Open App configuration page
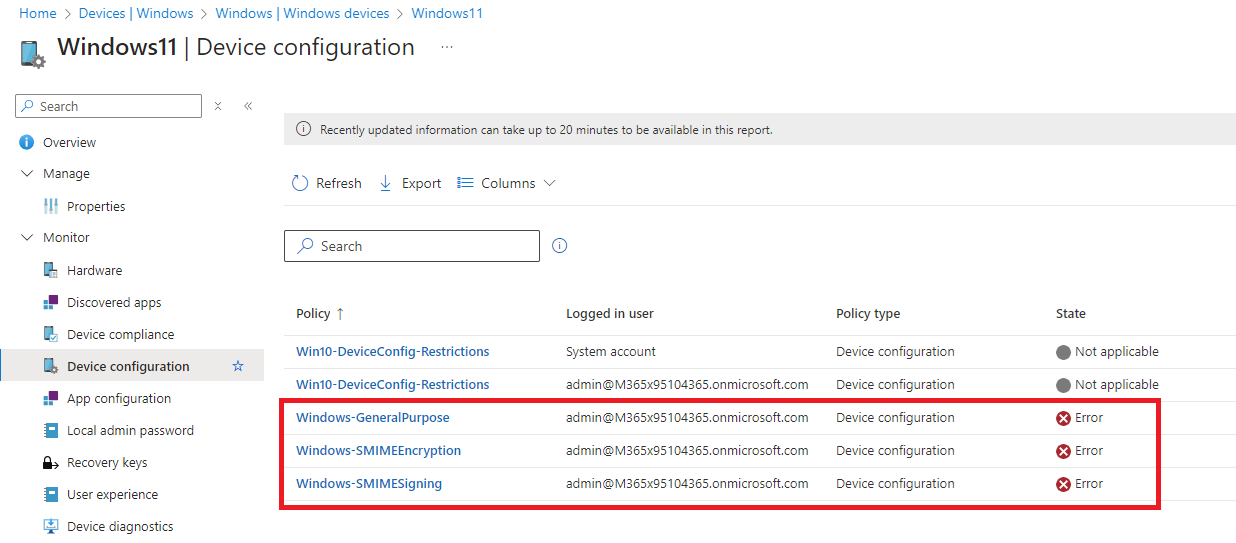The image size is (1236, 543). tap(119, 398)
